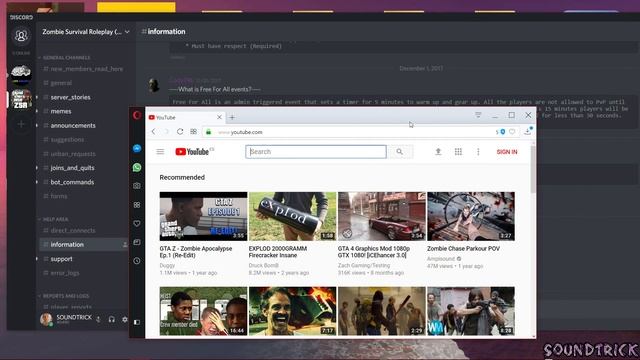Select the information channel in Discord

point(84,244)
